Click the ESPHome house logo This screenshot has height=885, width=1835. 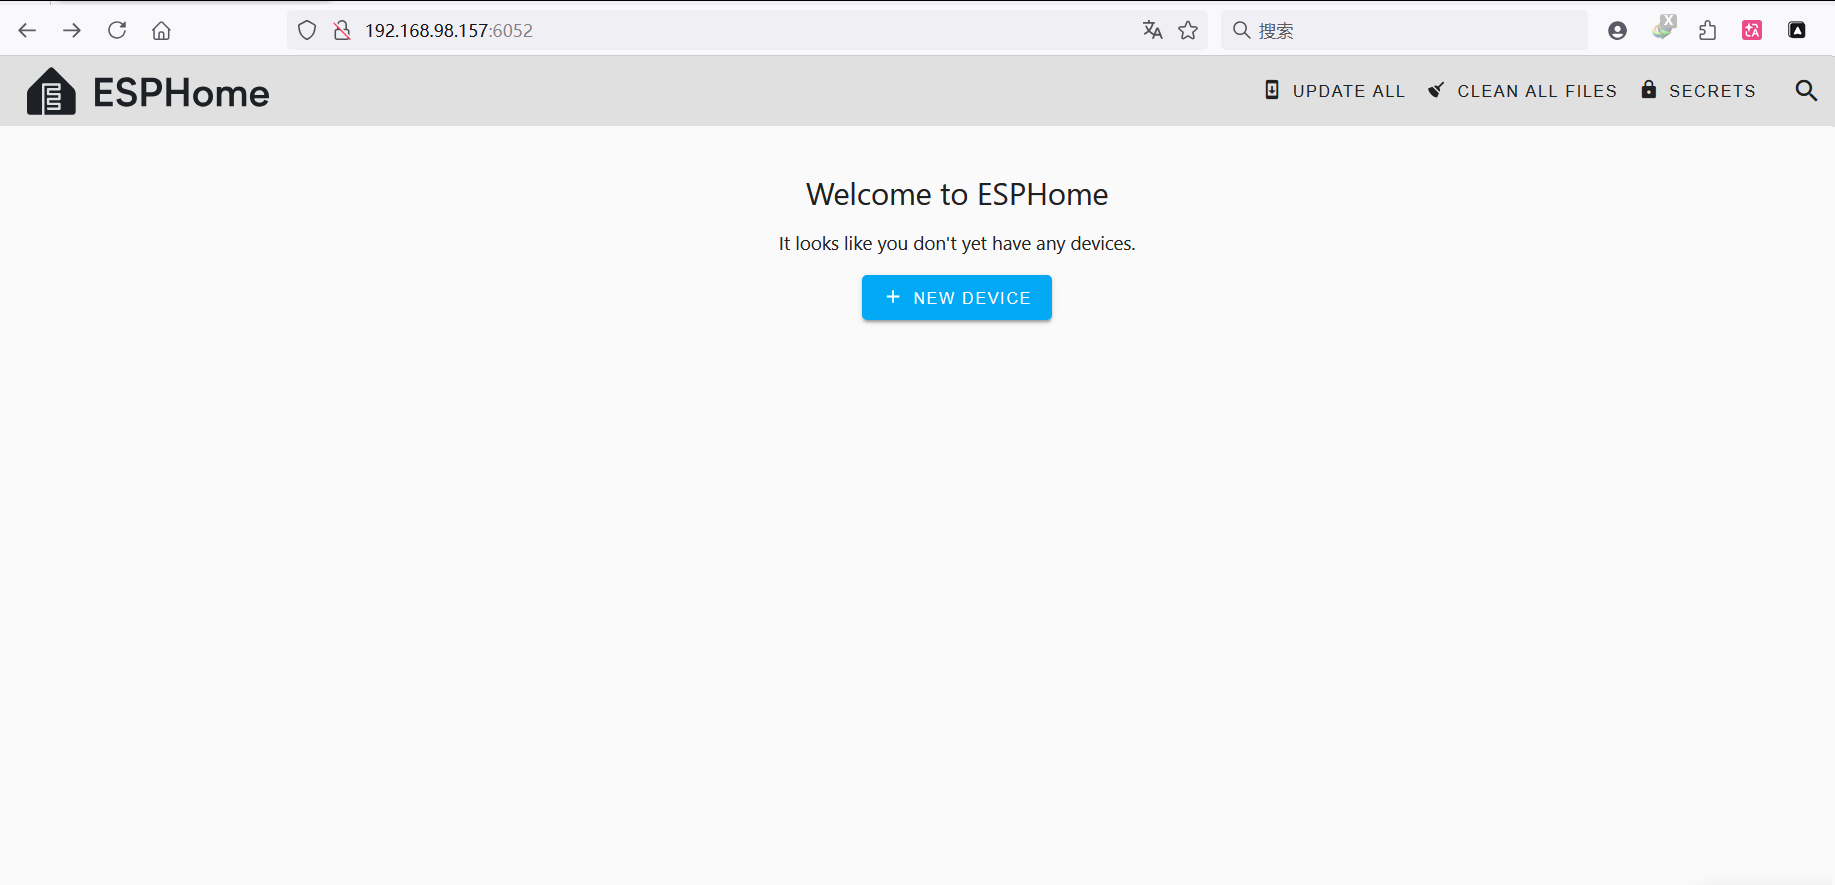coord(51,91)
